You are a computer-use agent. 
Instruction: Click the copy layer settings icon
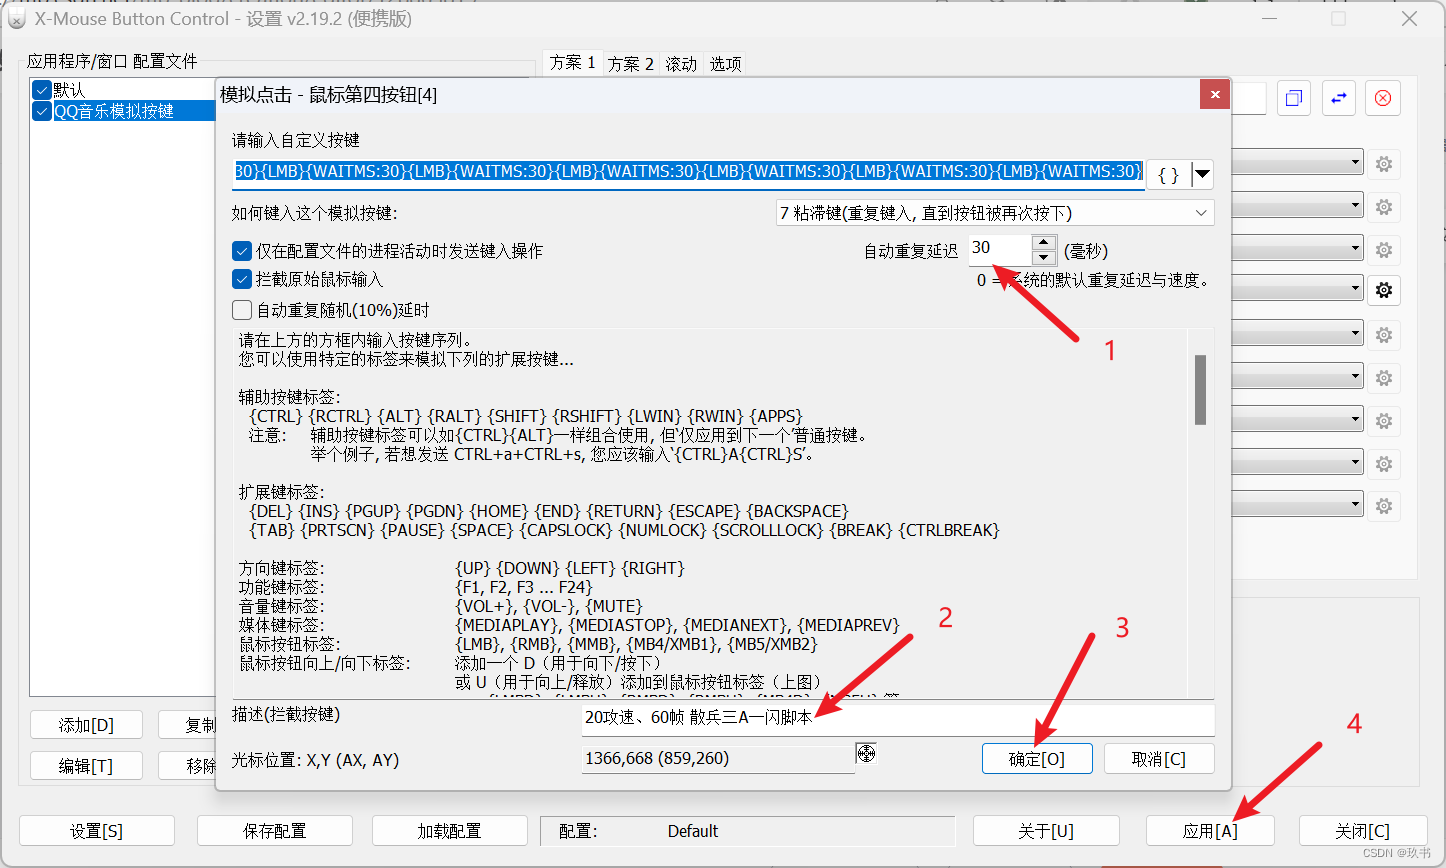click(x=1293, y=97)
